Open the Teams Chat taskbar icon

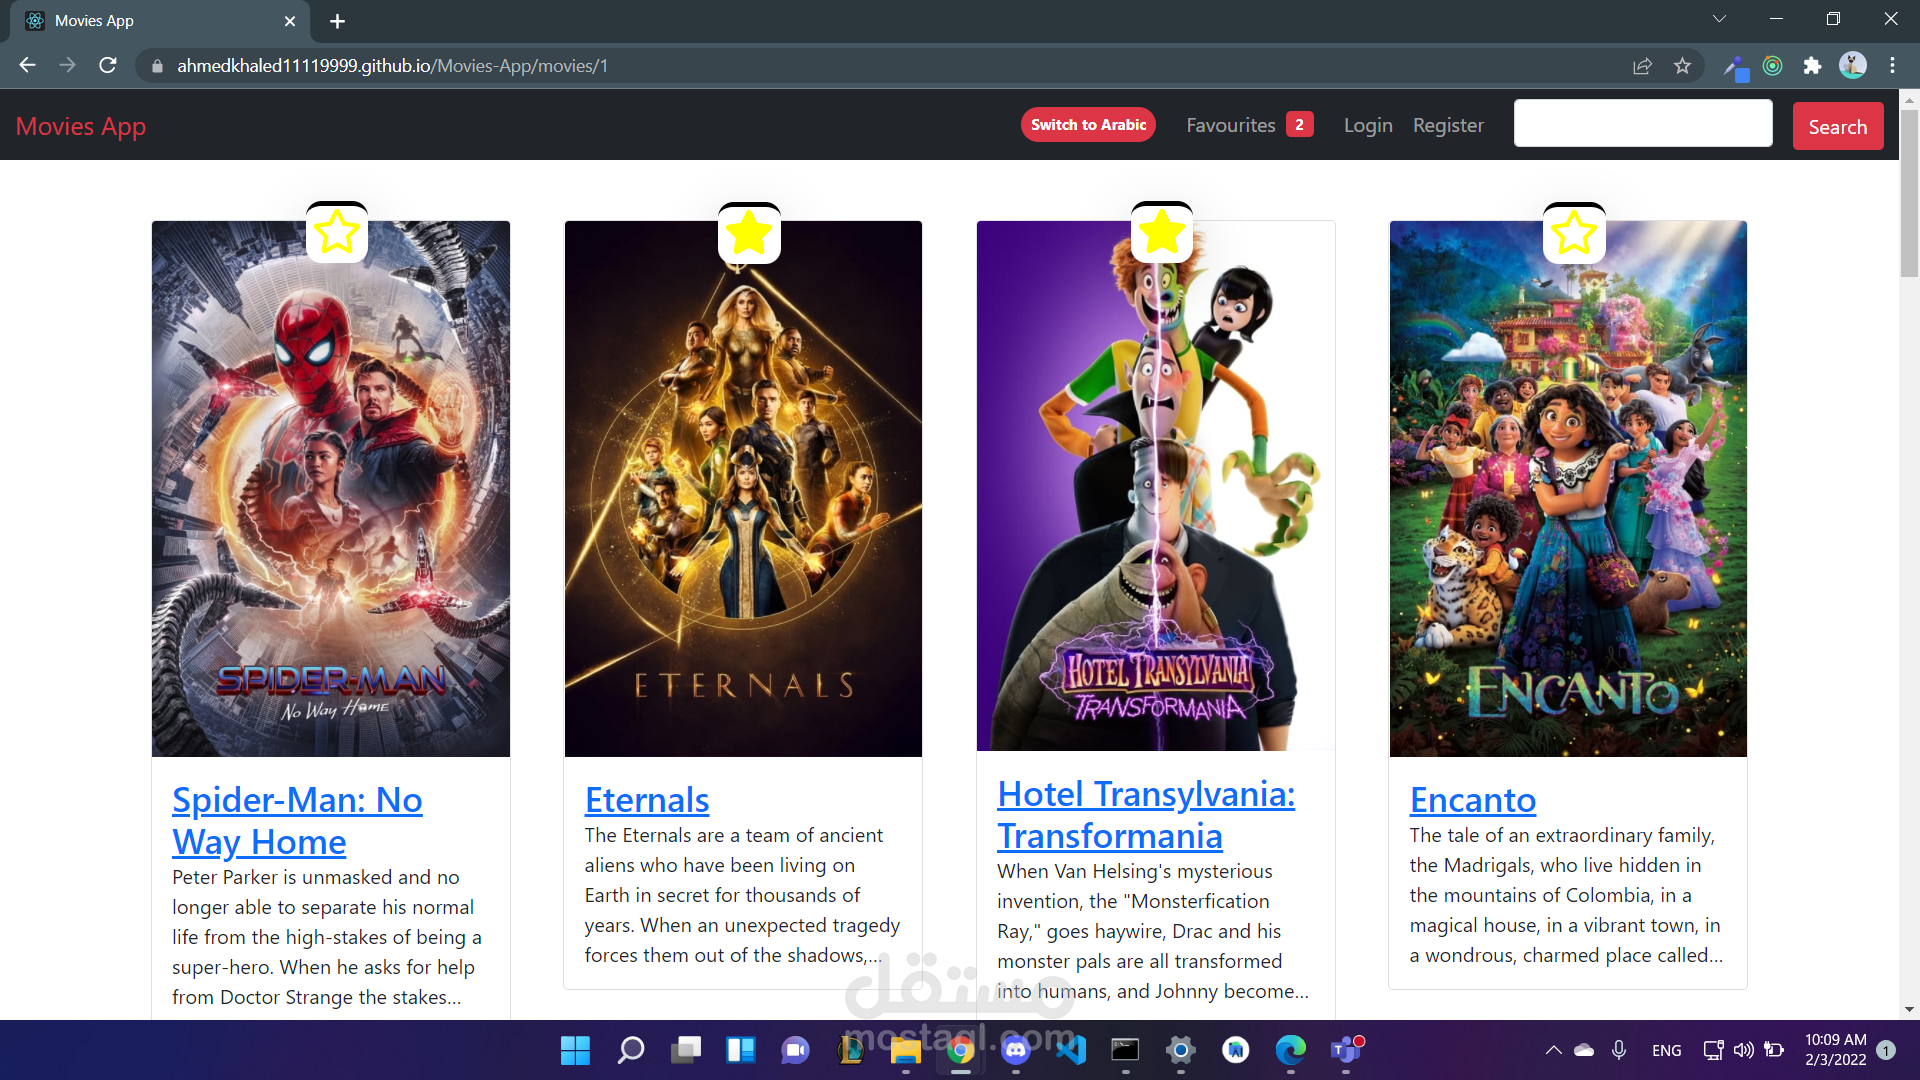point(796,1050)
